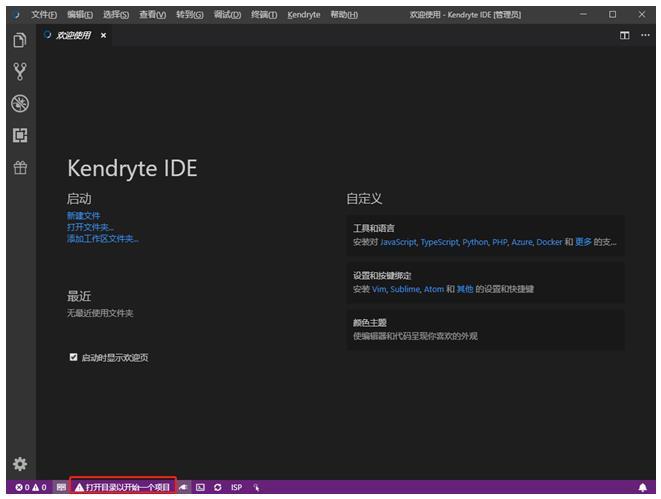Open the 查看(V) menu
661x499 pixels.
point(153,15)
